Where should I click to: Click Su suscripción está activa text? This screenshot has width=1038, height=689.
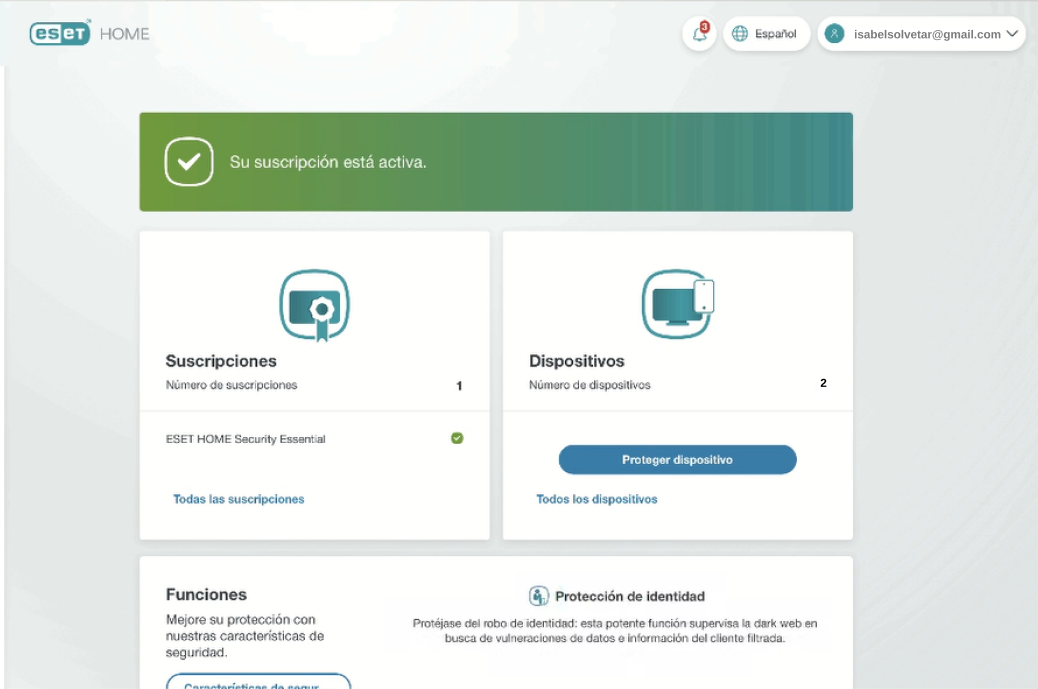(x=328, y=162)
